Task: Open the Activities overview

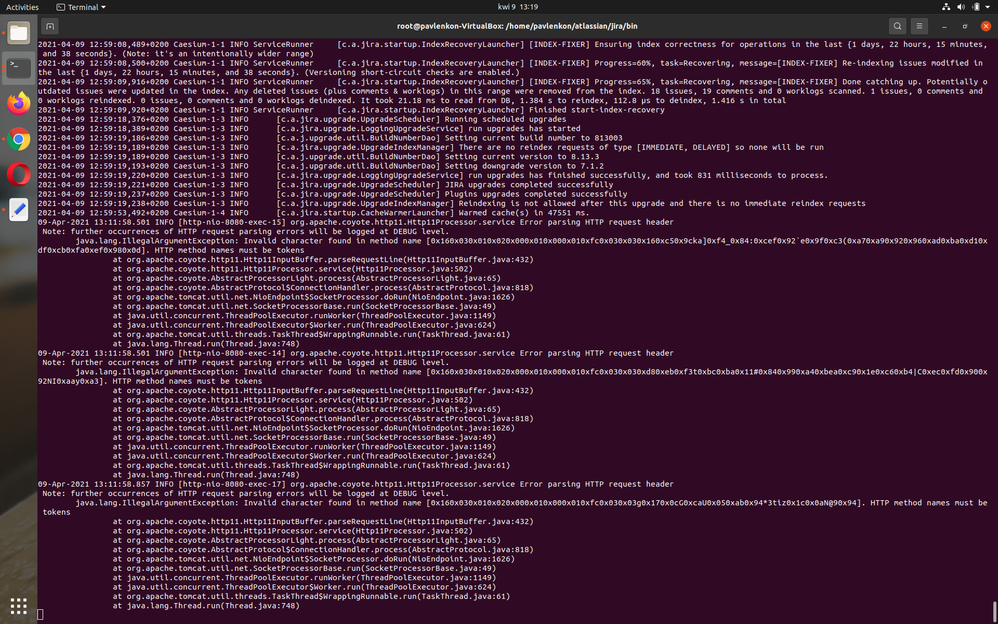Action: click(x=22, y=7)
